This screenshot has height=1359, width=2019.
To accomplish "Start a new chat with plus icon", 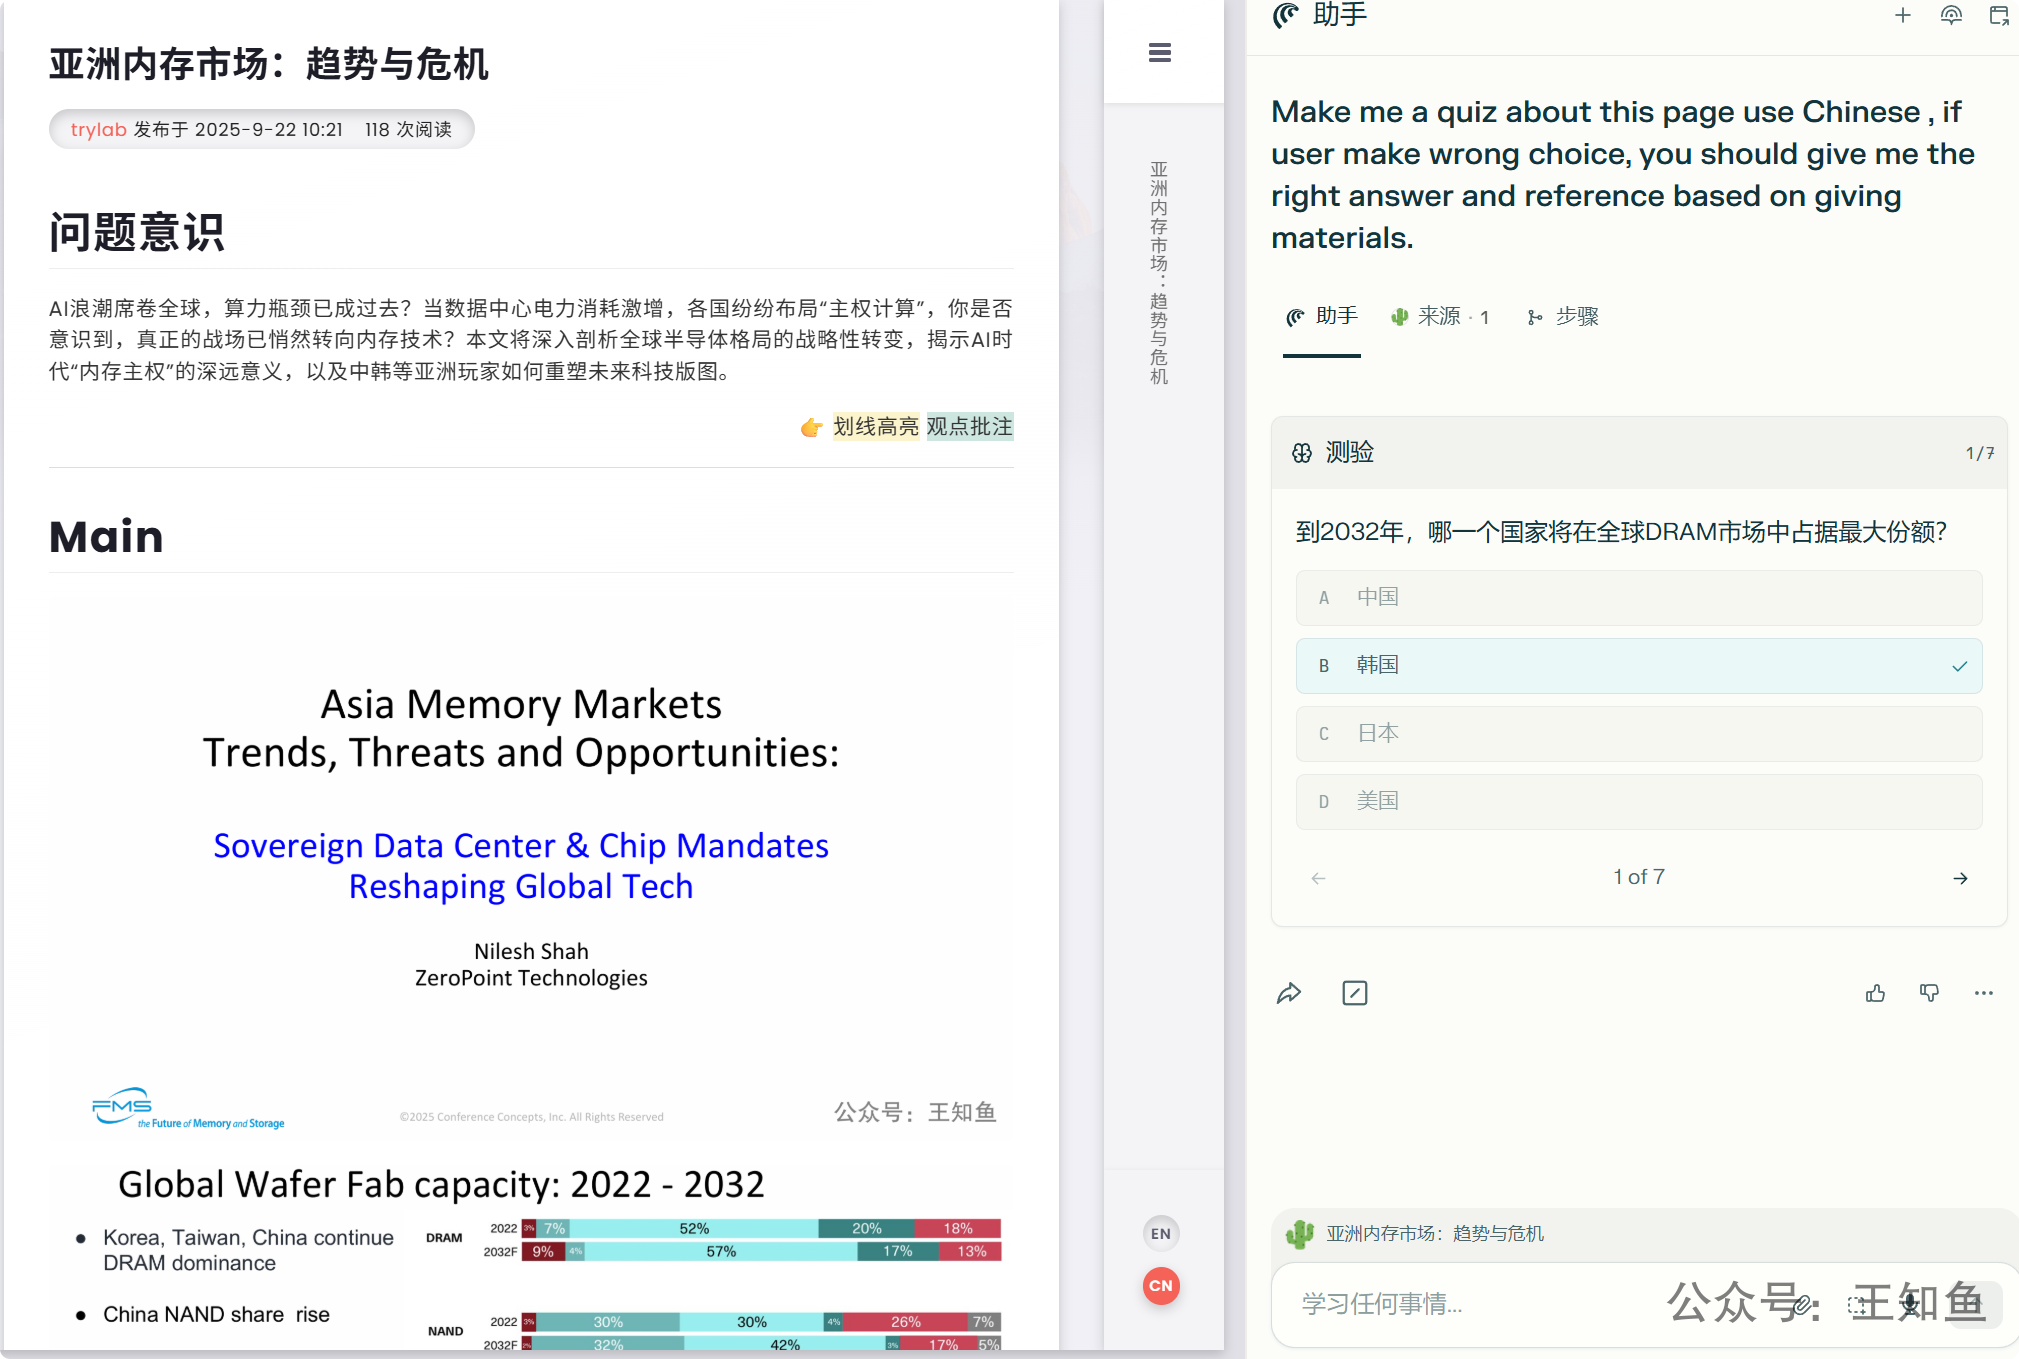I will pyautogui.click(x=1902, y=15).
